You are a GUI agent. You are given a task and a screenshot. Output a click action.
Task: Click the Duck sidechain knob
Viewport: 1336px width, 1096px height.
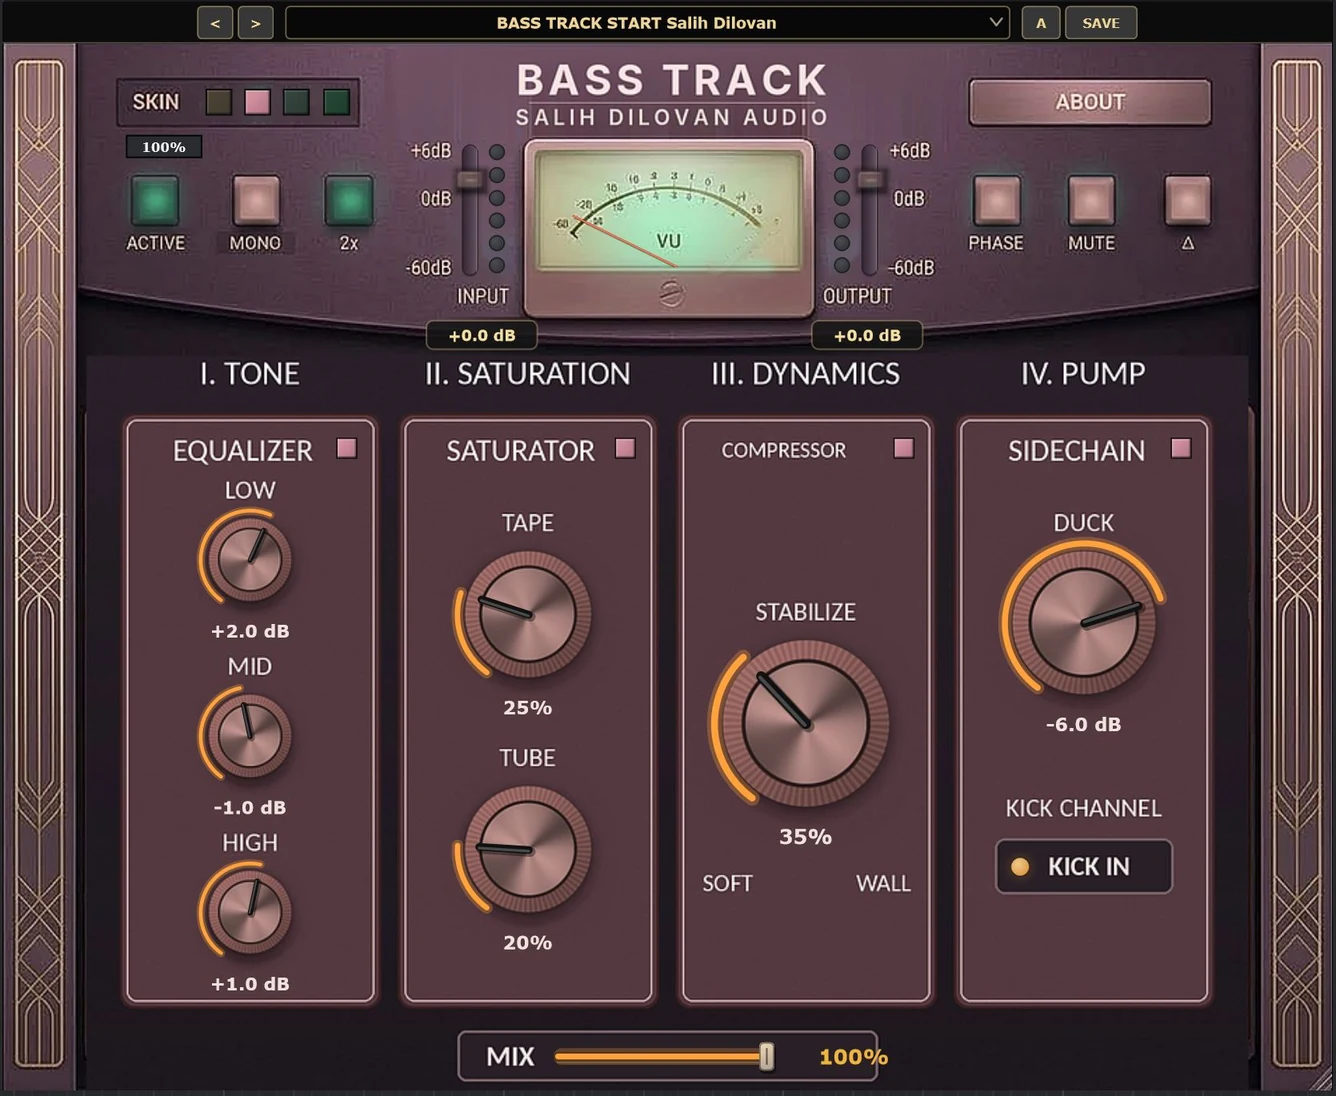(x=1083, y=621)
